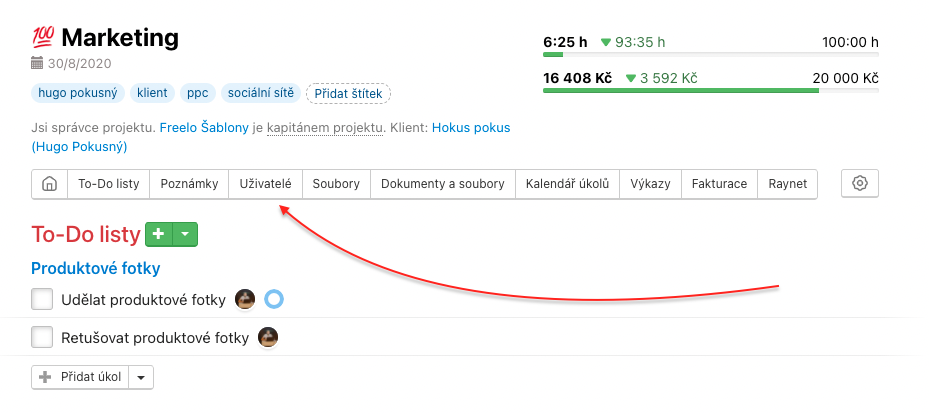
Task: Check off Retušovat produktové fotky task
Action: [x=42, y=338]
